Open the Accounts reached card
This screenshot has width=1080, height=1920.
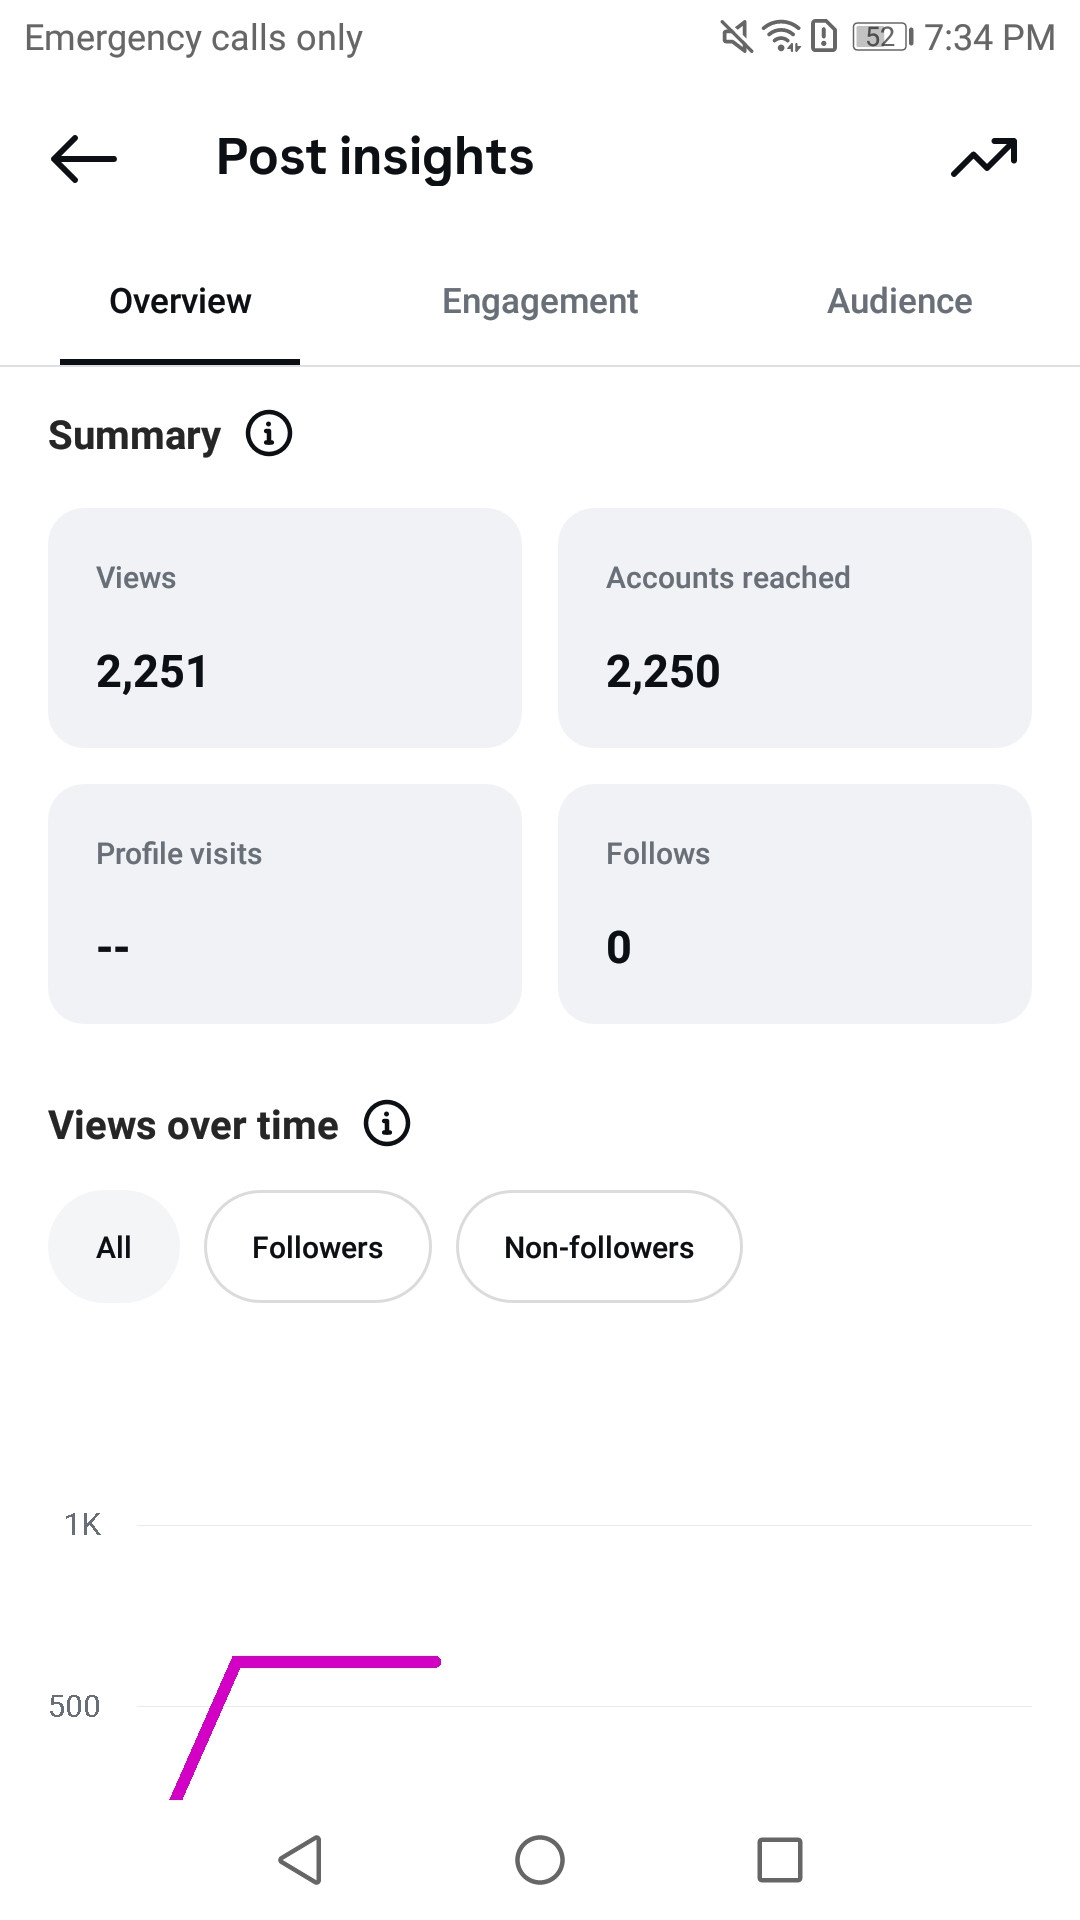[795, 628]
